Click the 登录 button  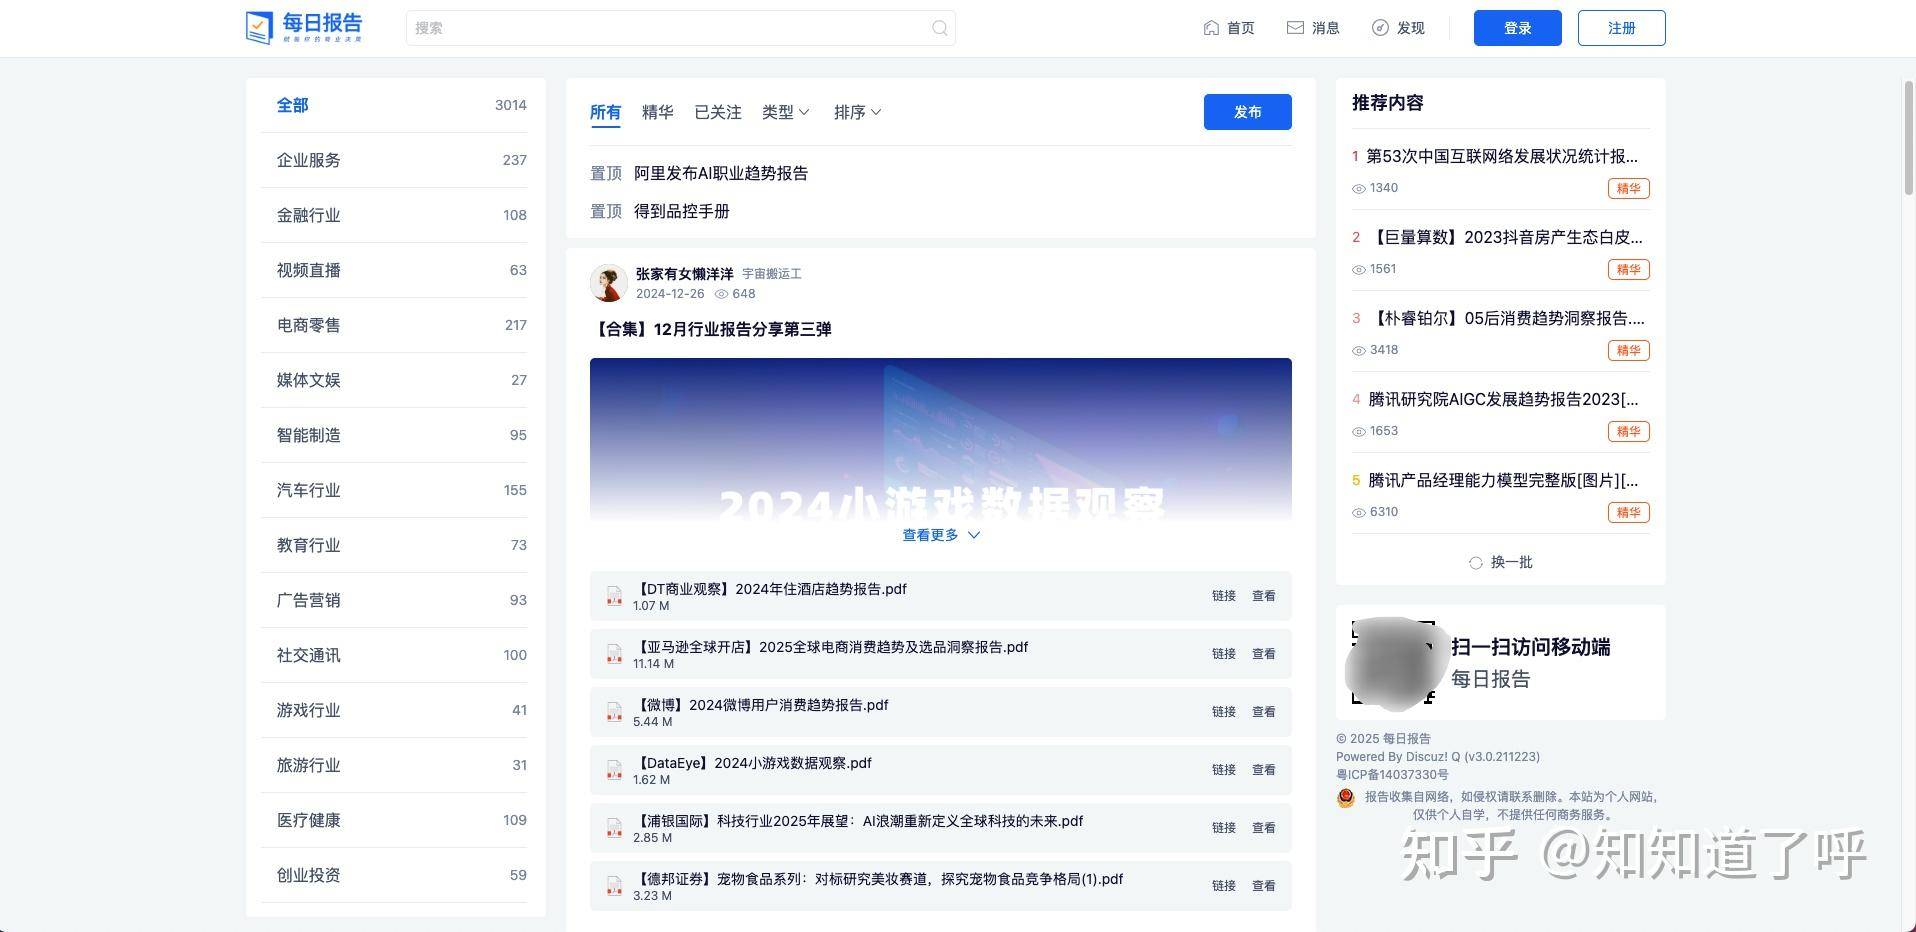pos(1517,28)
